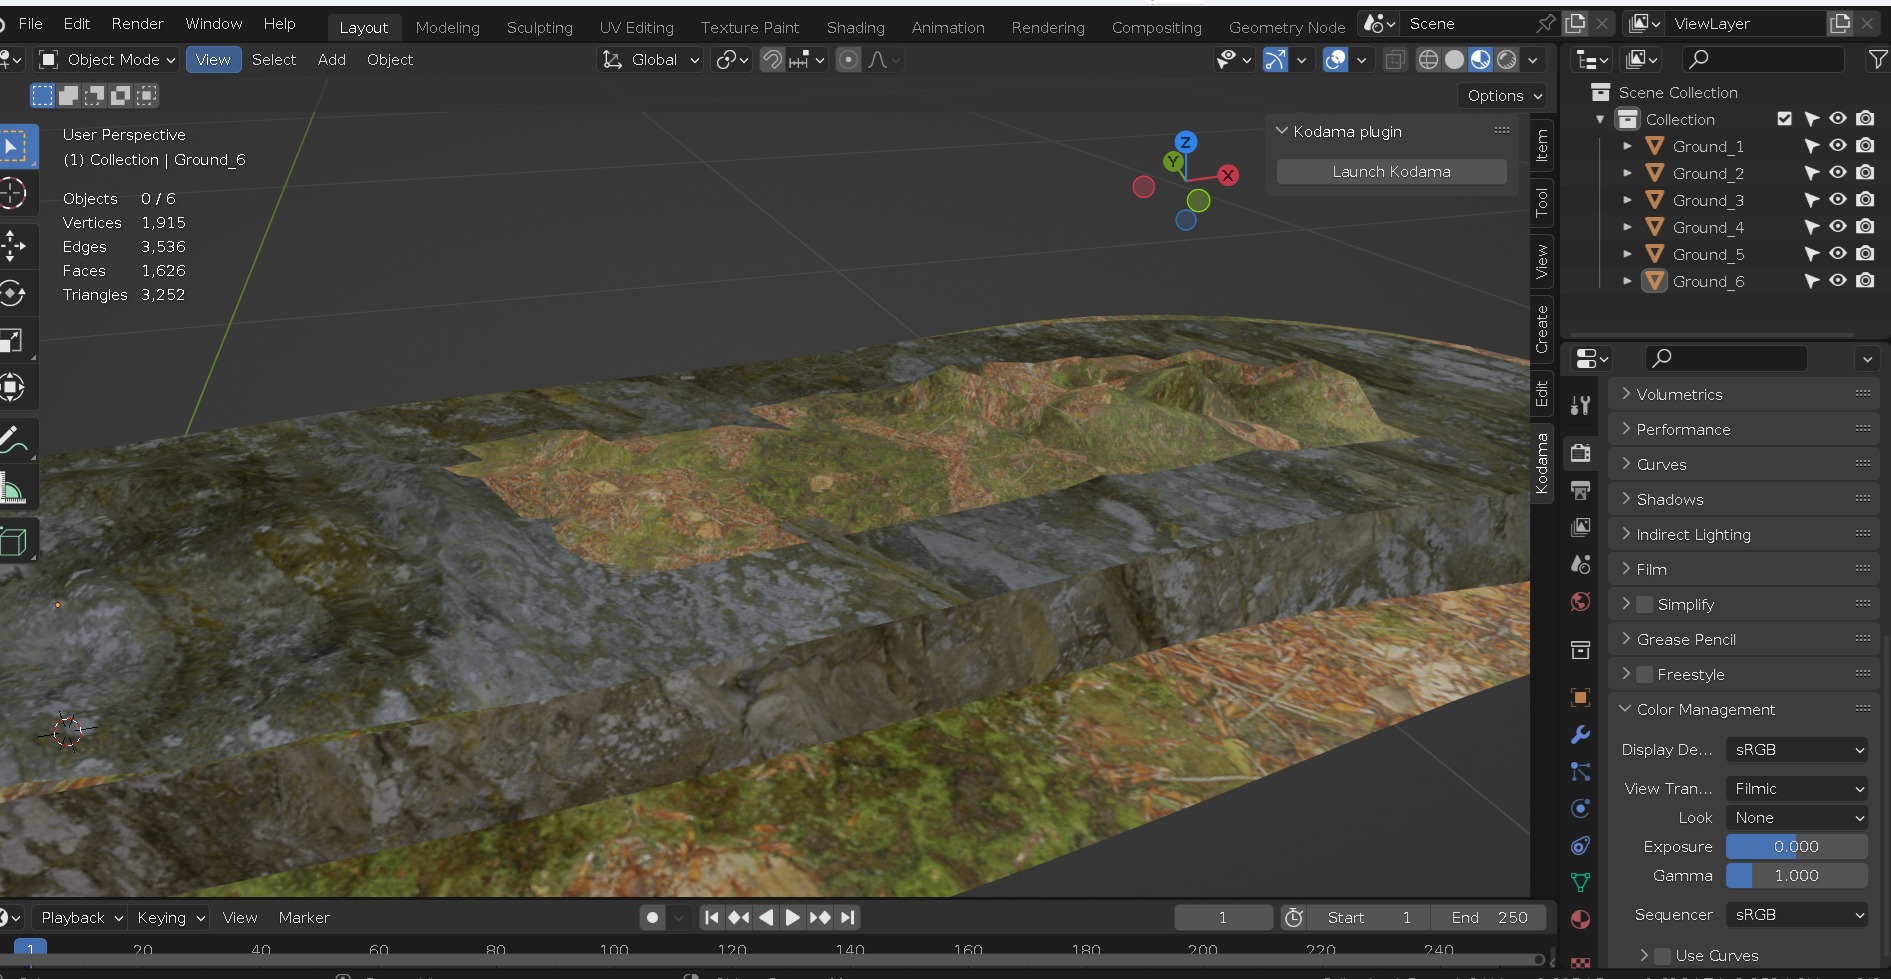1891x979 pixels.
Task: Open the viewport Add menu
Action: 331,60
